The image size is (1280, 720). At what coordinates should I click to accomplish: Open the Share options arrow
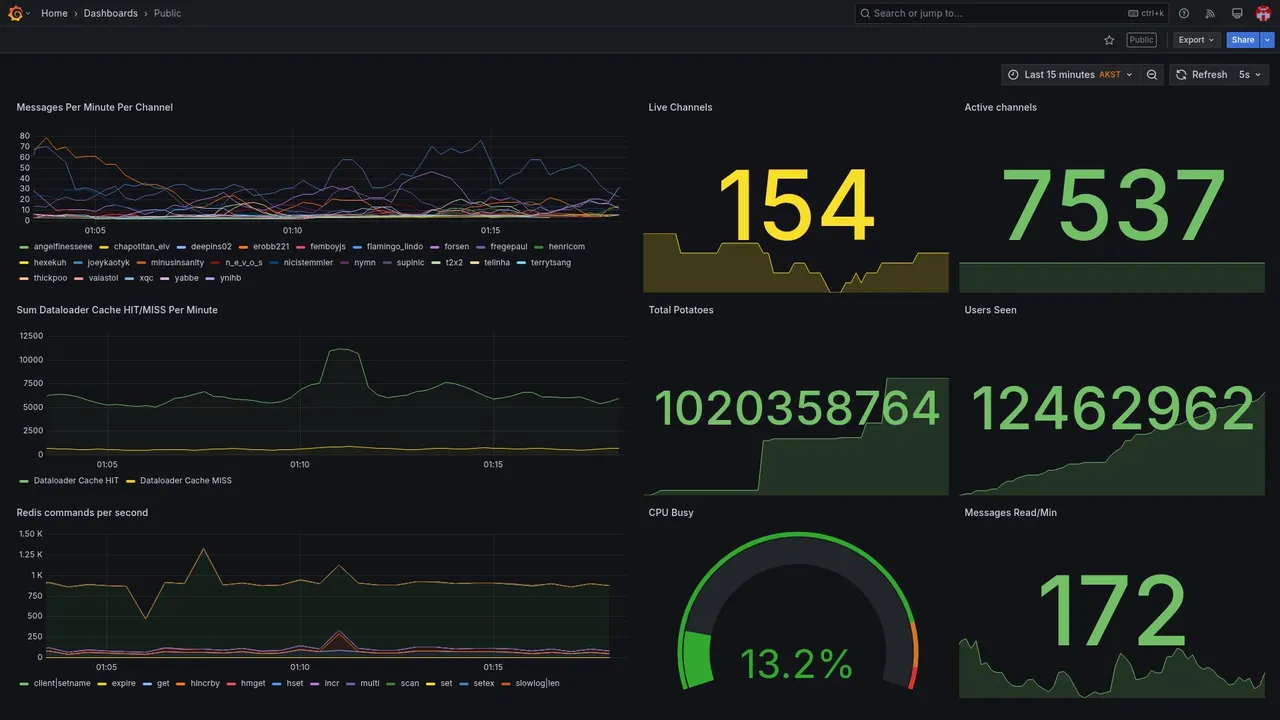tap(1268, 40)
